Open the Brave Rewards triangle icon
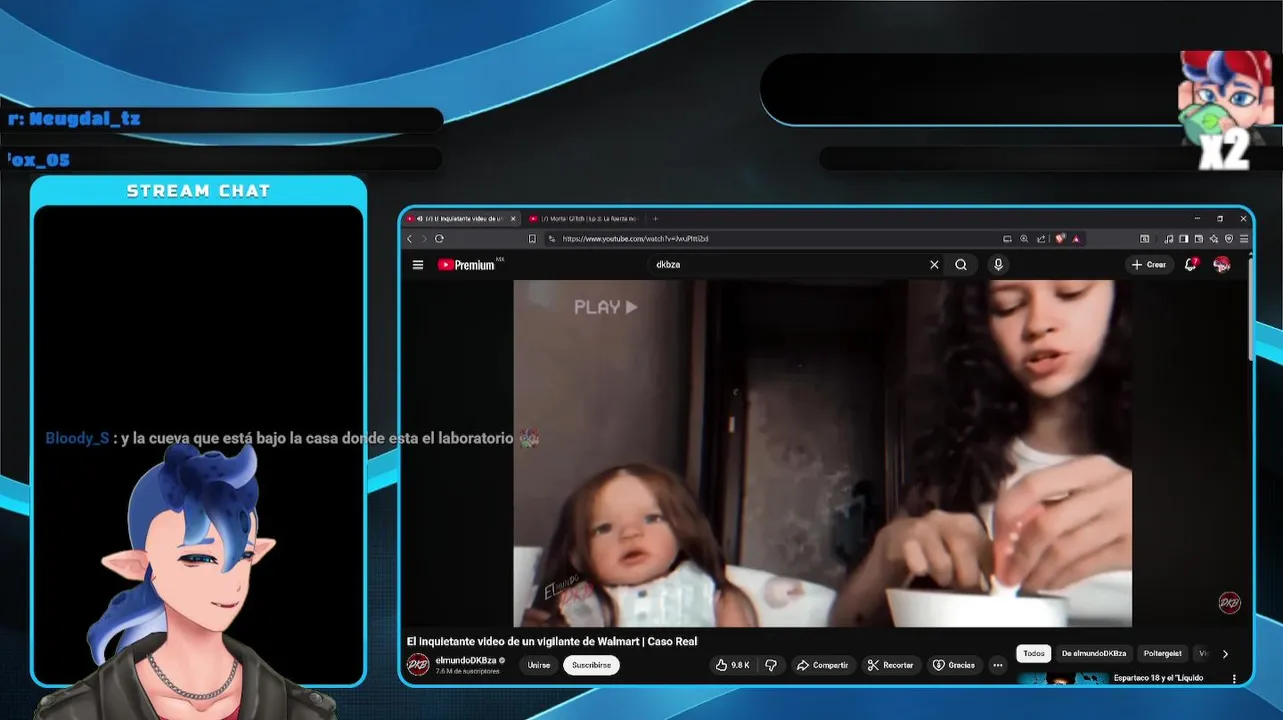Screen dimensions: 1283x720 point(1076,239)
